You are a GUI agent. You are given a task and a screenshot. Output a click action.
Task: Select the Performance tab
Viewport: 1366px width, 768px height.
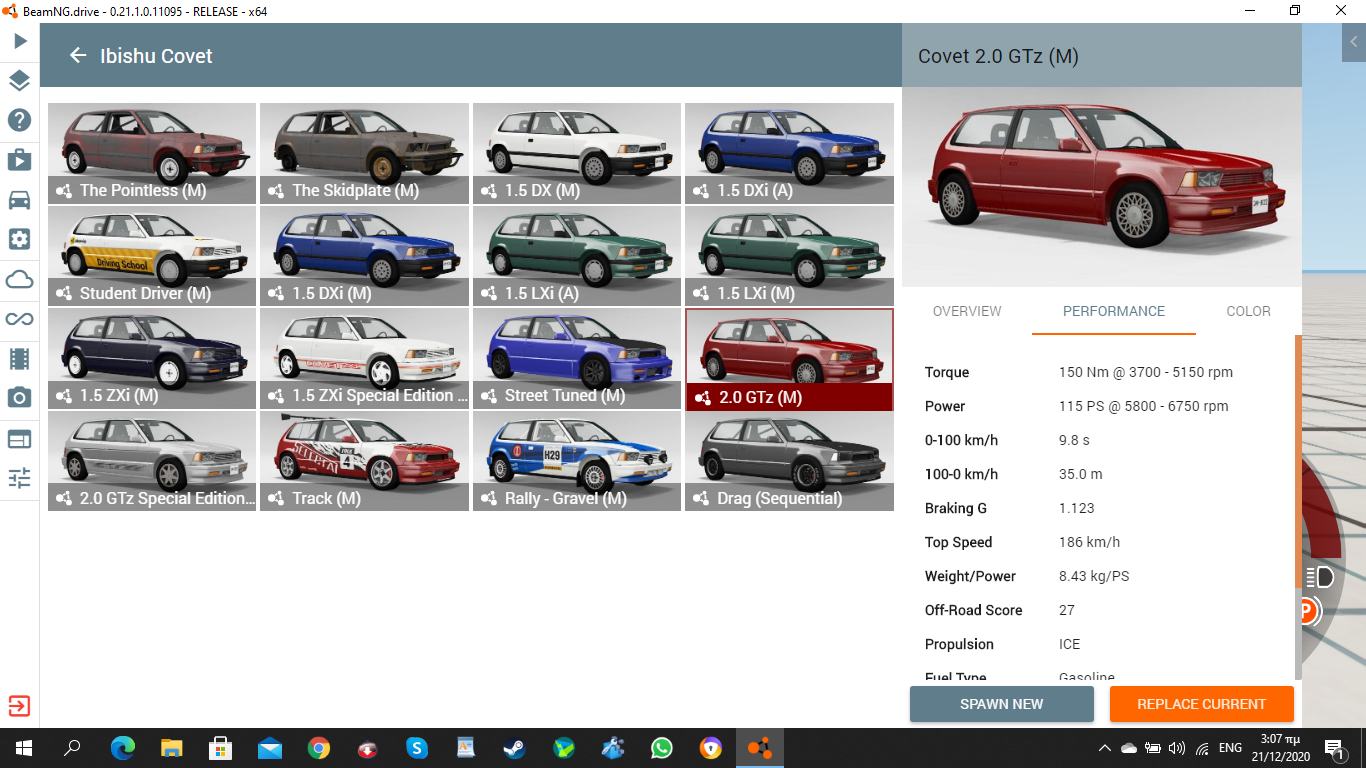[1114, 311]
